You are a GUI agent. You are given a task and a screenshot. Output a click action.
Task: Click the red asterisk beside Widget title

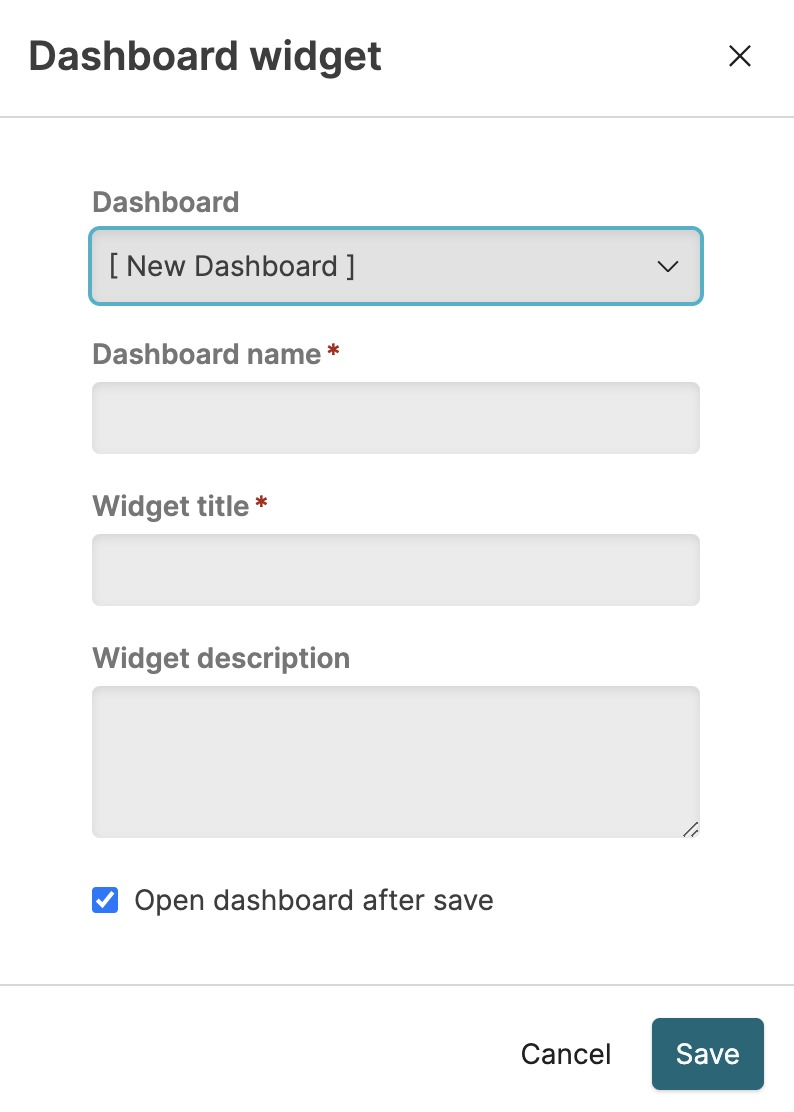click(261, 504)
